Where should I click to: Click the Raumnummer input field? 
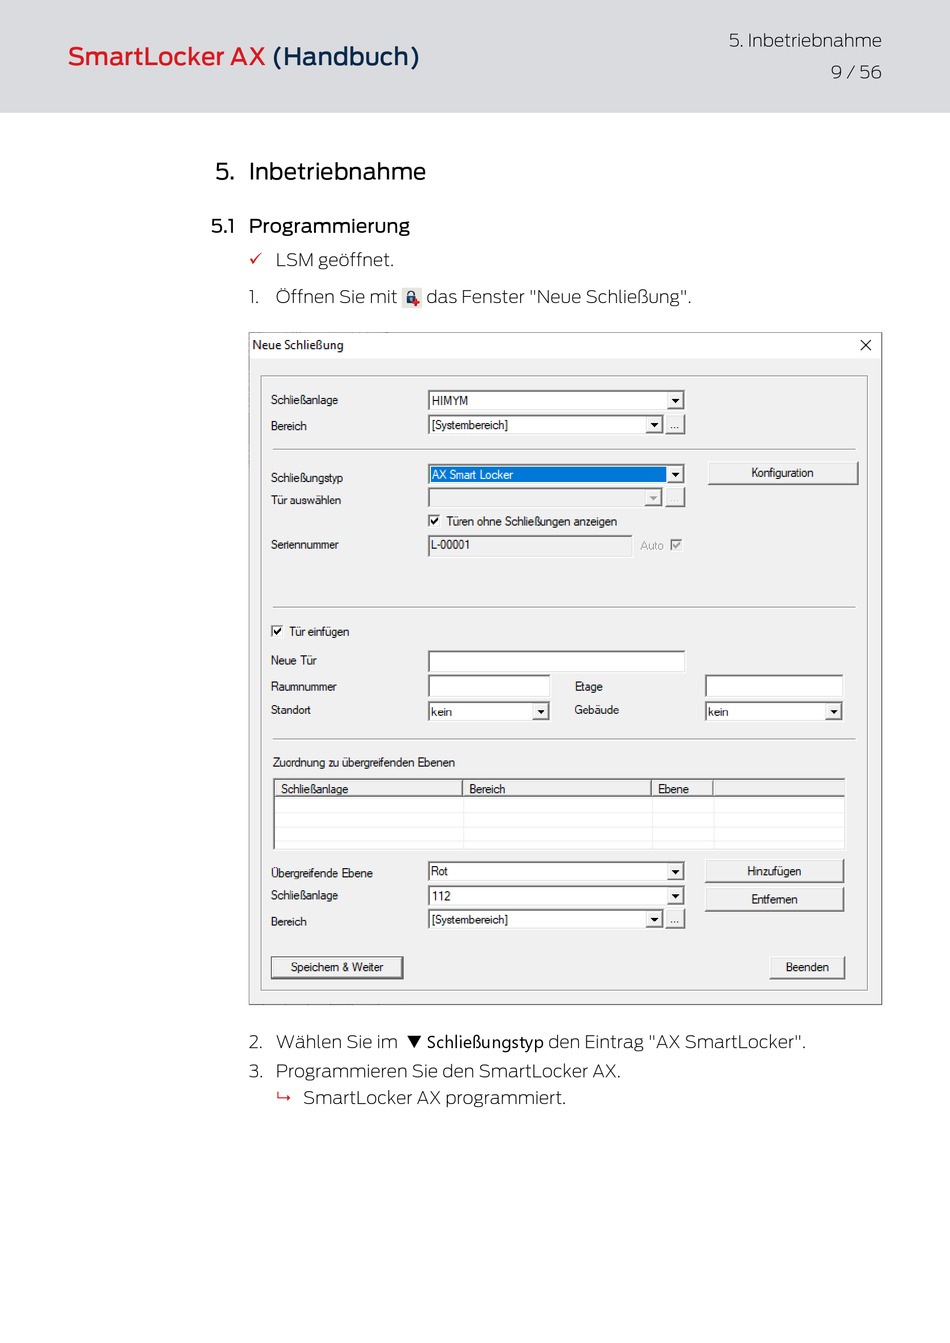pyautogui.click(x=489, y=686)
